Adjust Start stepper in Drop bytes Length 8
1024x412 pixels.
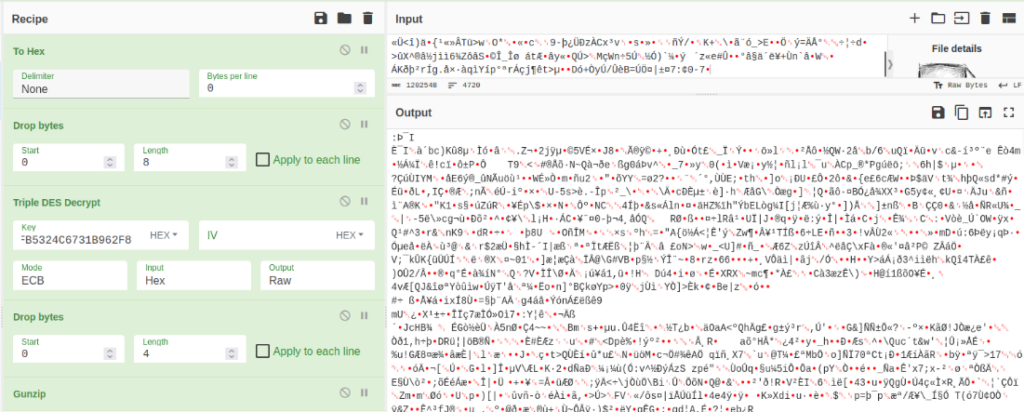pos(110,163)
